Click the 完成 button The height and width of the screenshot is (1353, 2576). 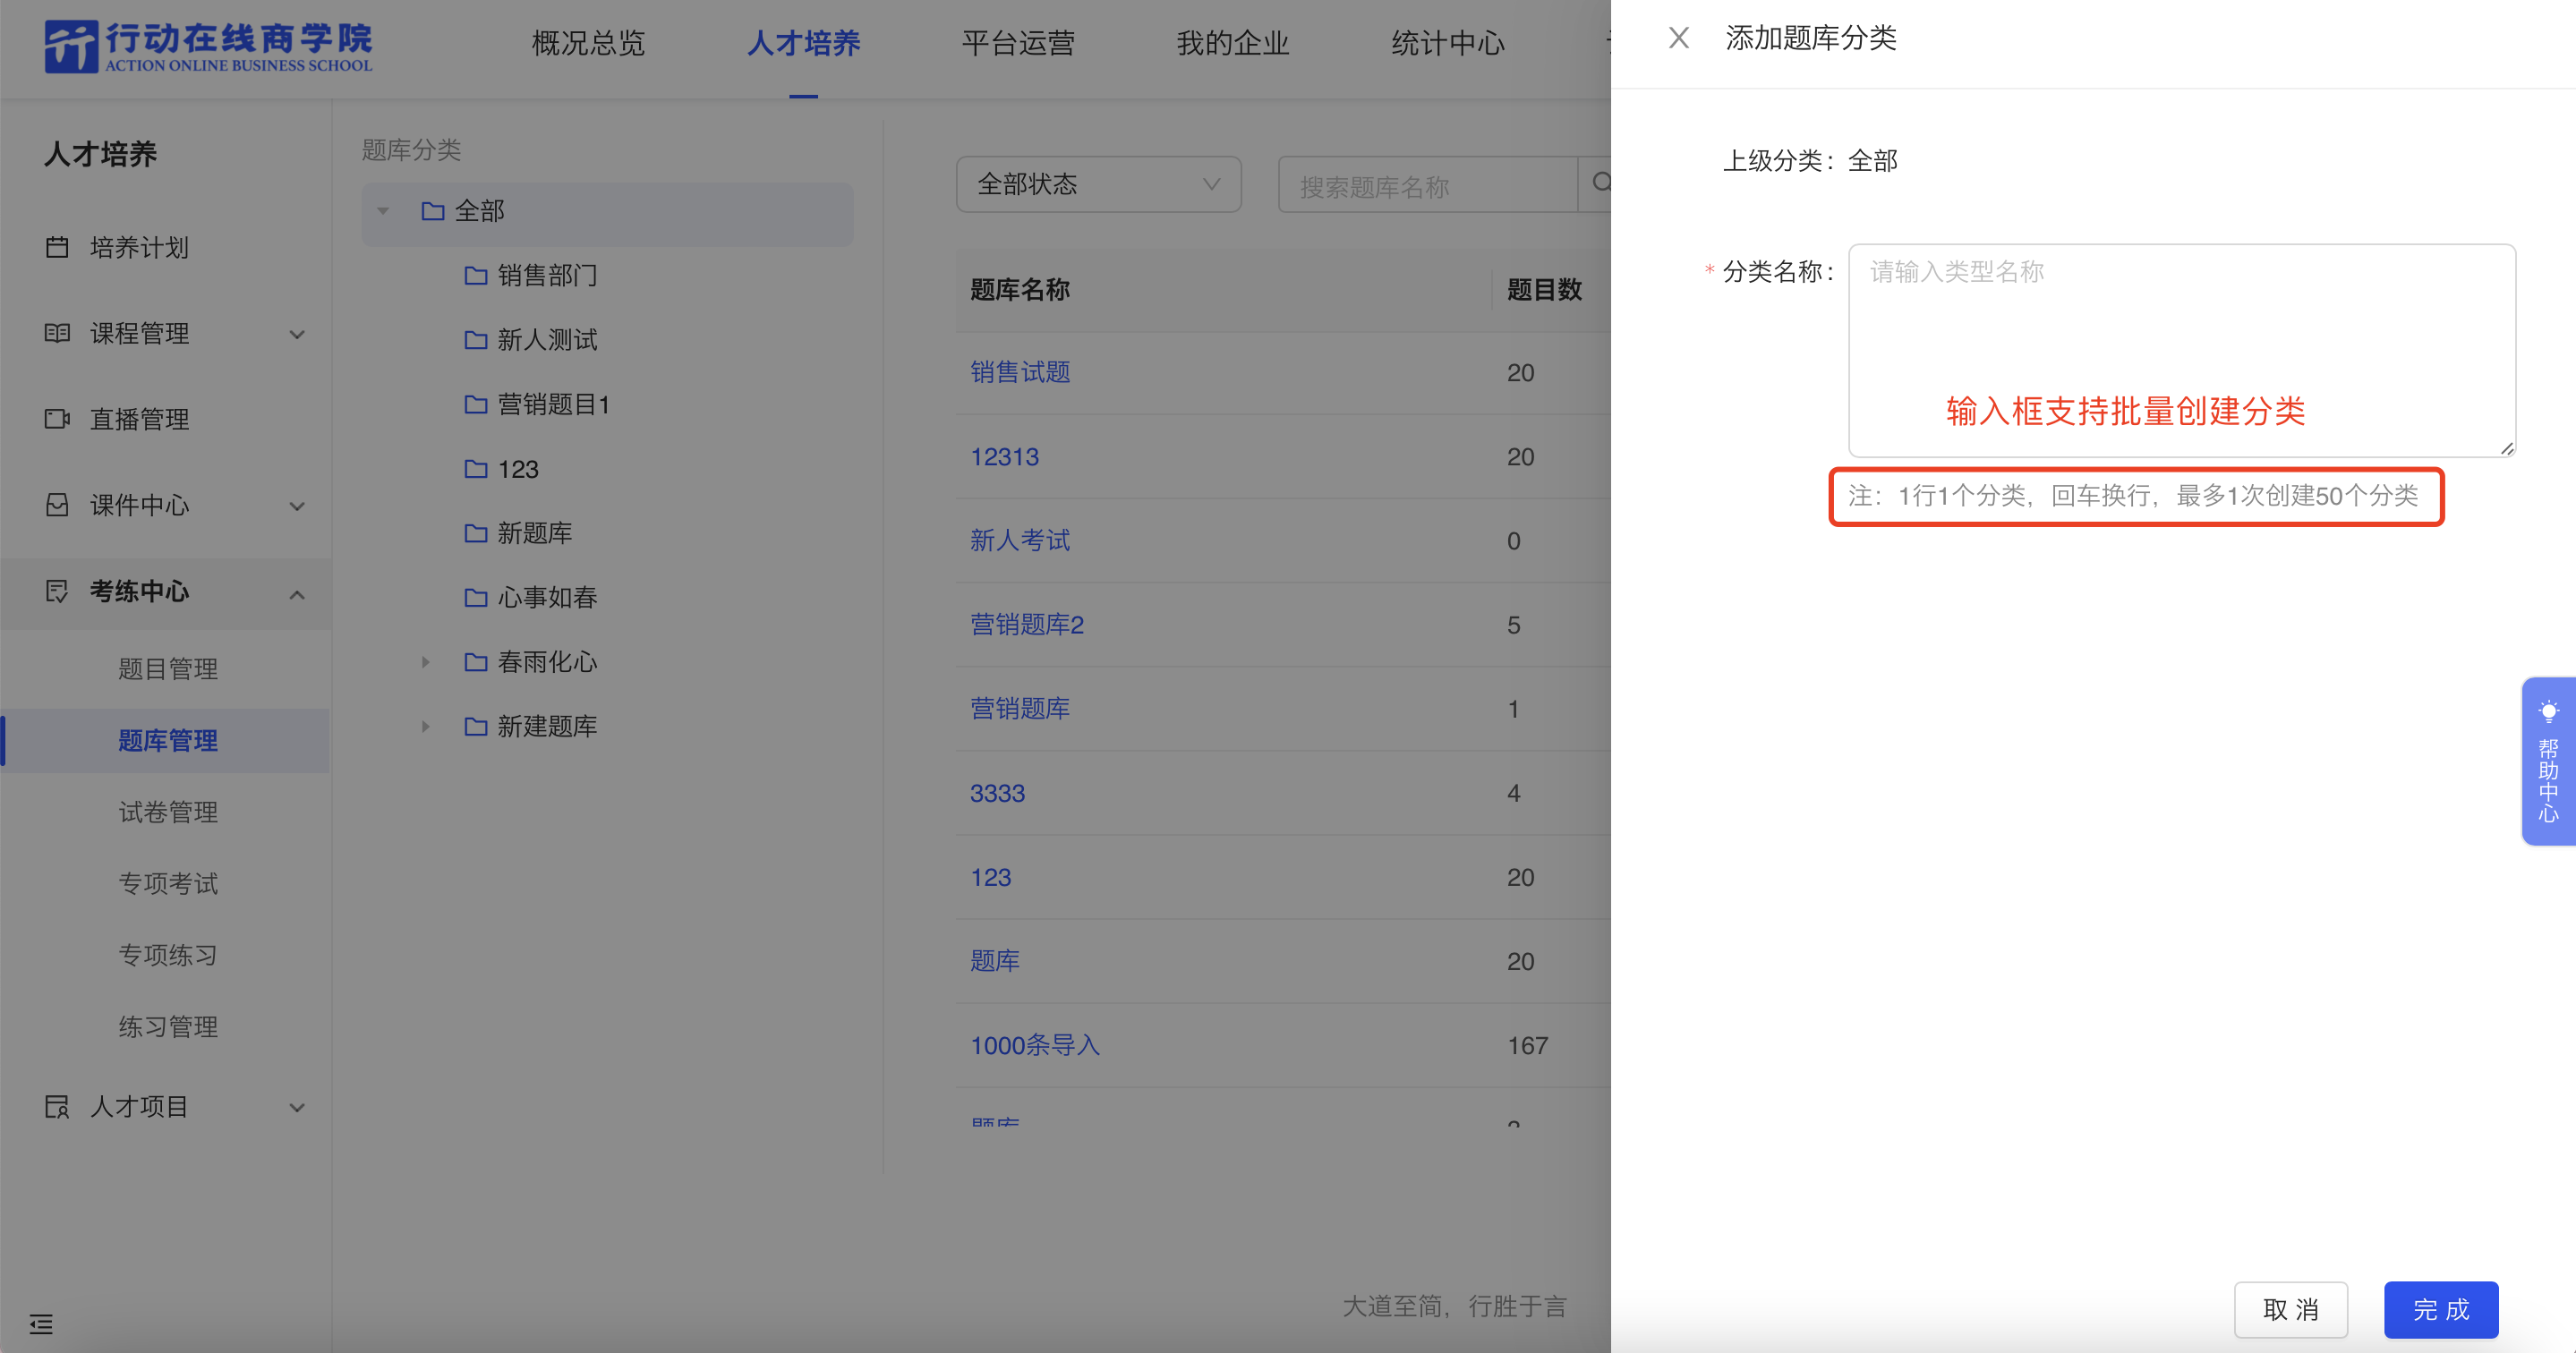click(x=2441, y=1309)
